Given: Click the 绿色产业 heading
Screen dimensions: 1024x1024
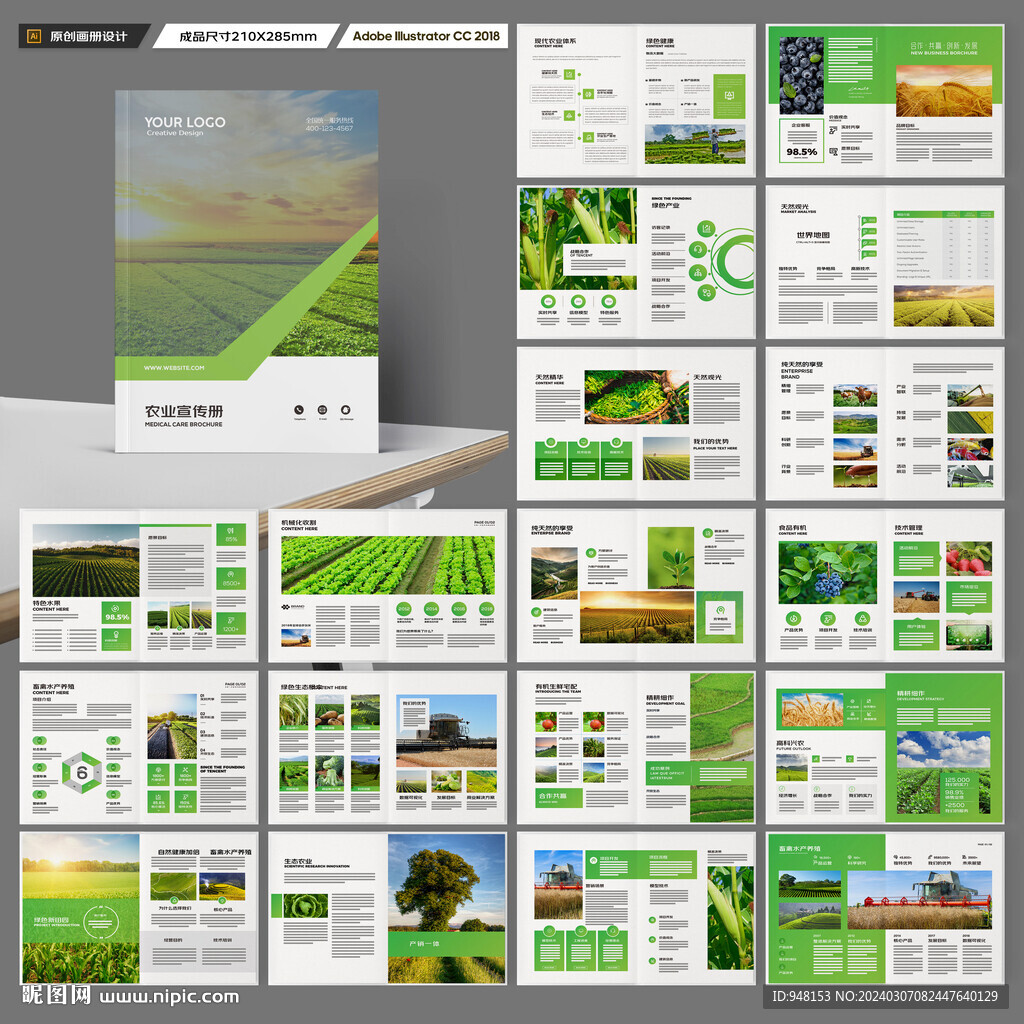Looking at the screenshot, I should (665, 205).
